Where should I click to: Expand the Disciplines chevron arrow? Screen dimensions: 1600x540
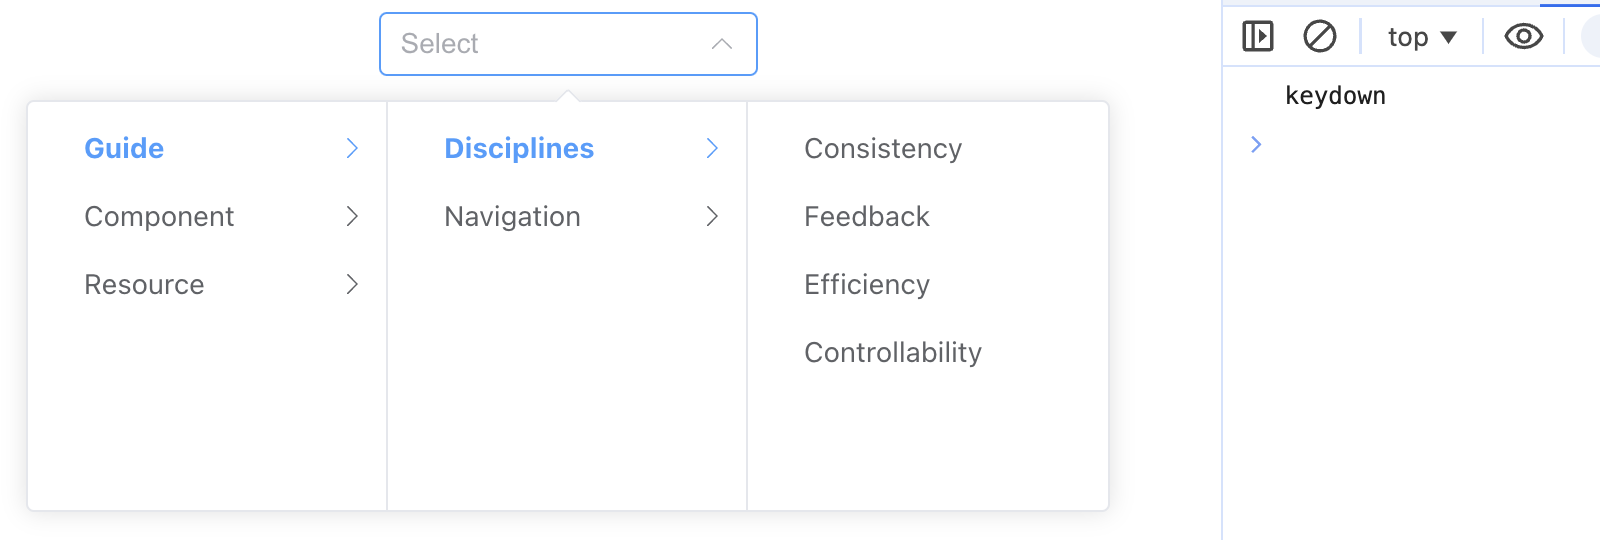pyautogui.click(x=712, y=148)
